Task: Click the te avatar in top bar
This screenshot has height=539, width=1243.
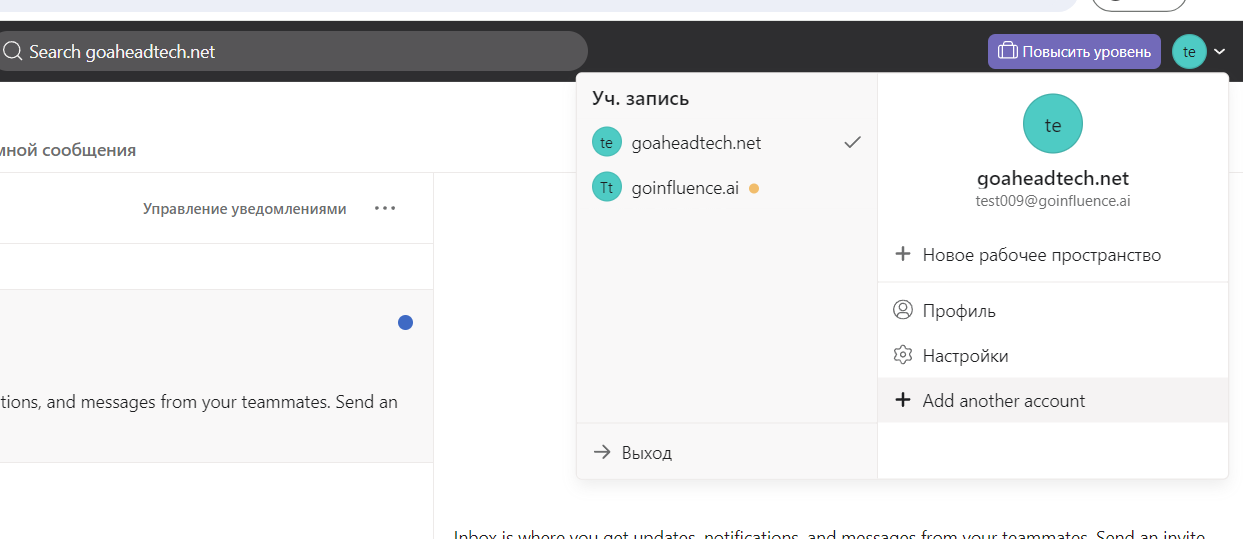Action: (1189, 51)
